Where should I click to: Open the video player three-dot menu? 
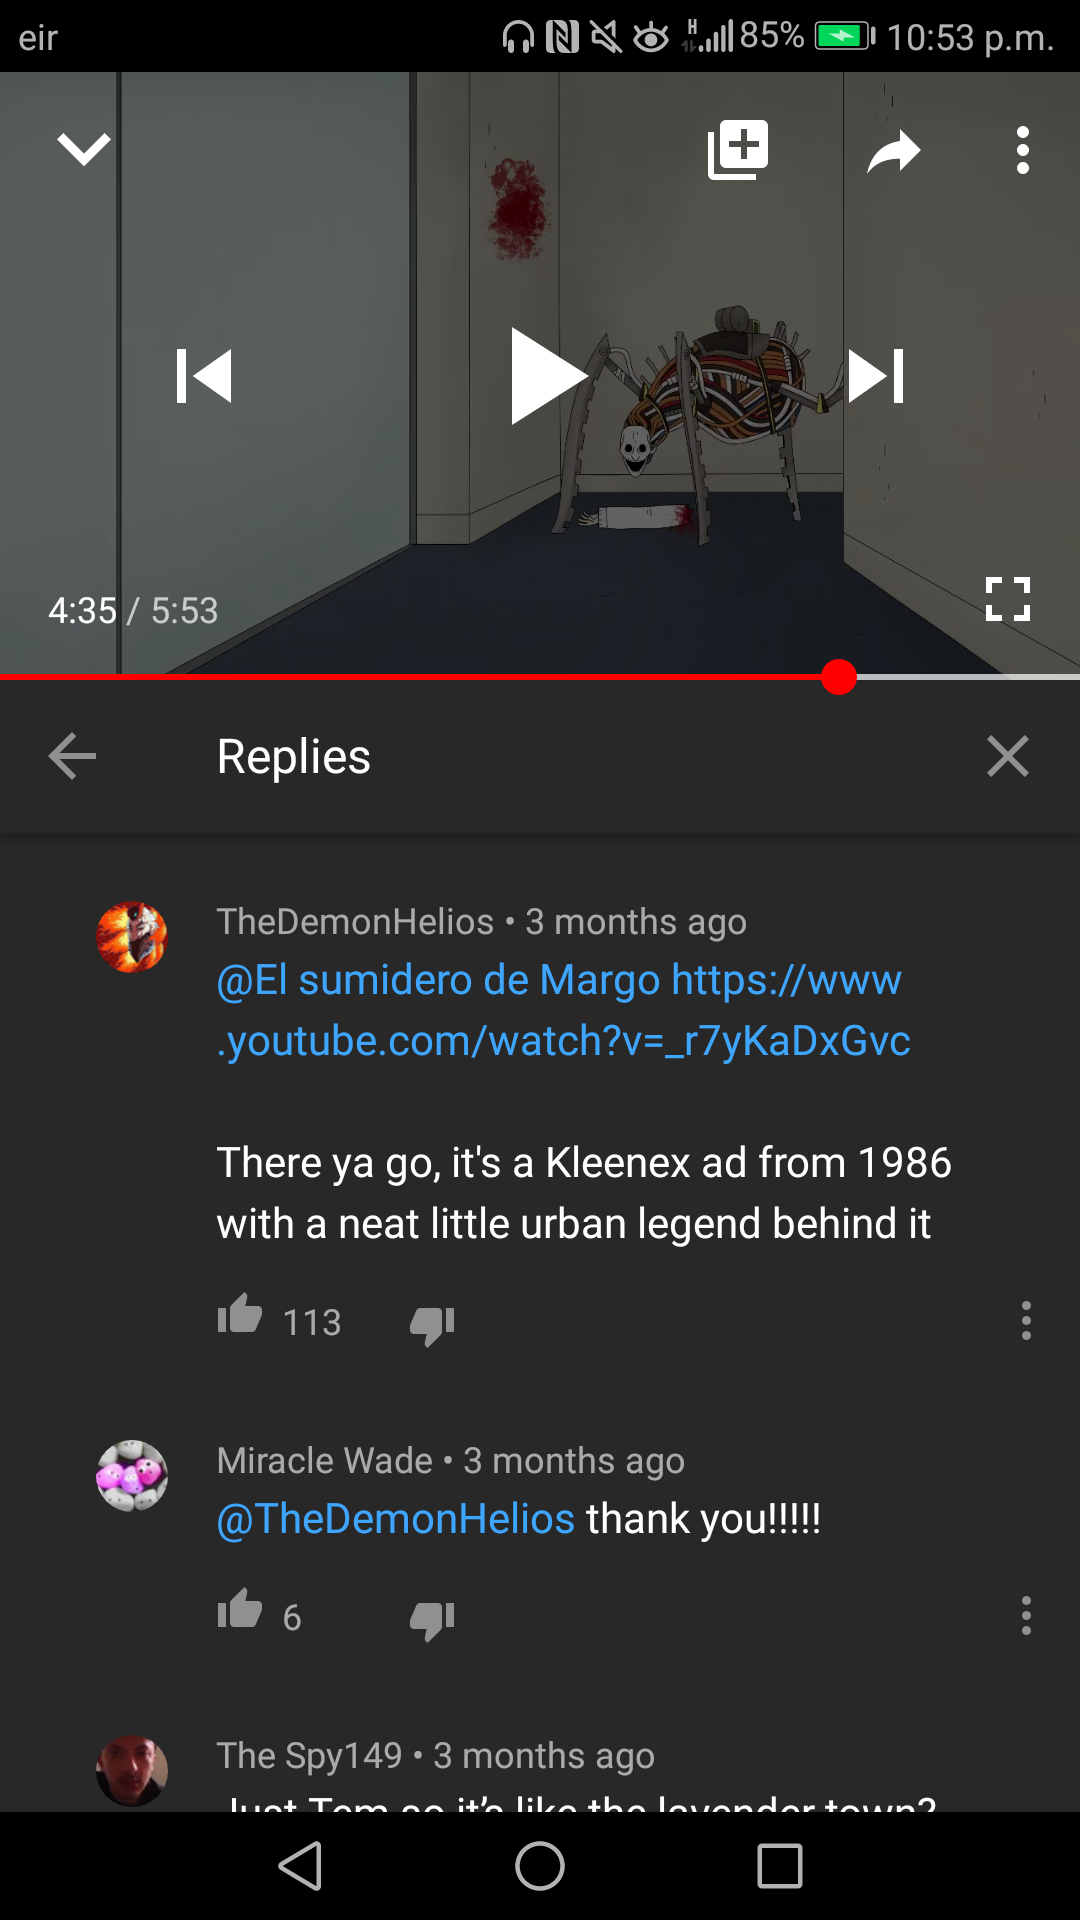tap(1022, 150)
